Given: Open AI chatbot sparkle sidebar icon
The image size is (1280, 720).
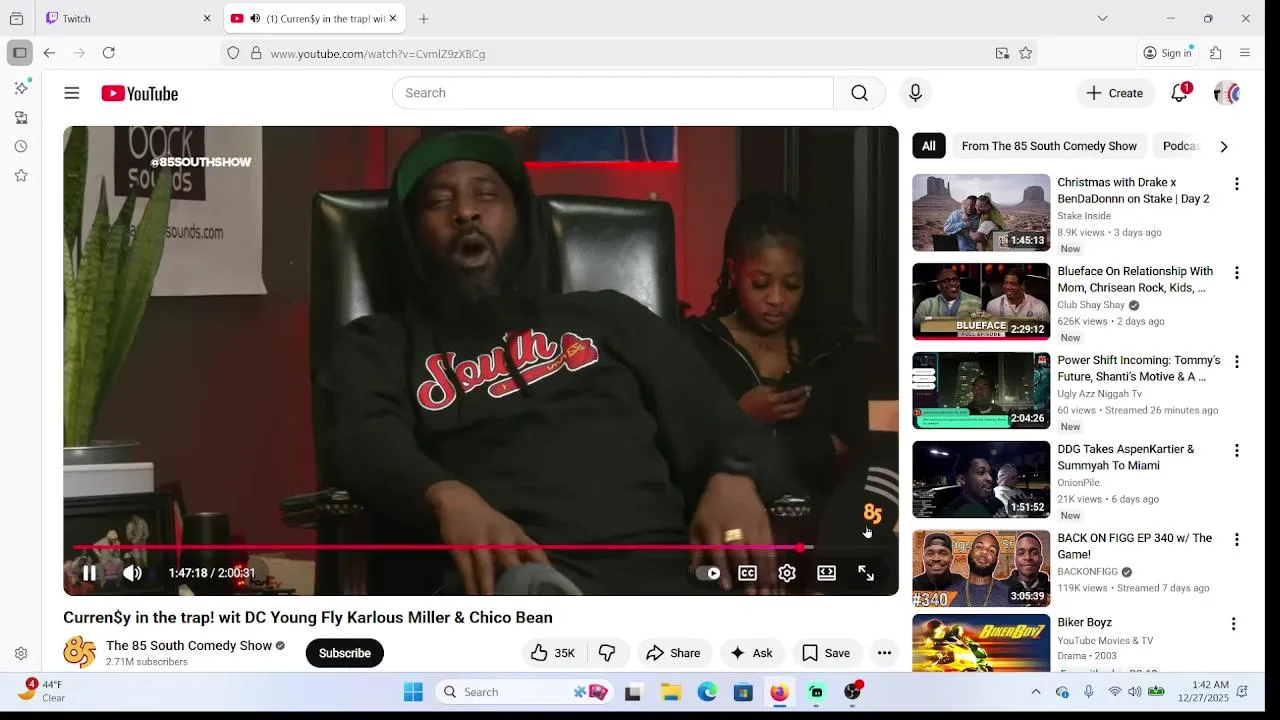Looking at the screenshot, I should point(21,88).
